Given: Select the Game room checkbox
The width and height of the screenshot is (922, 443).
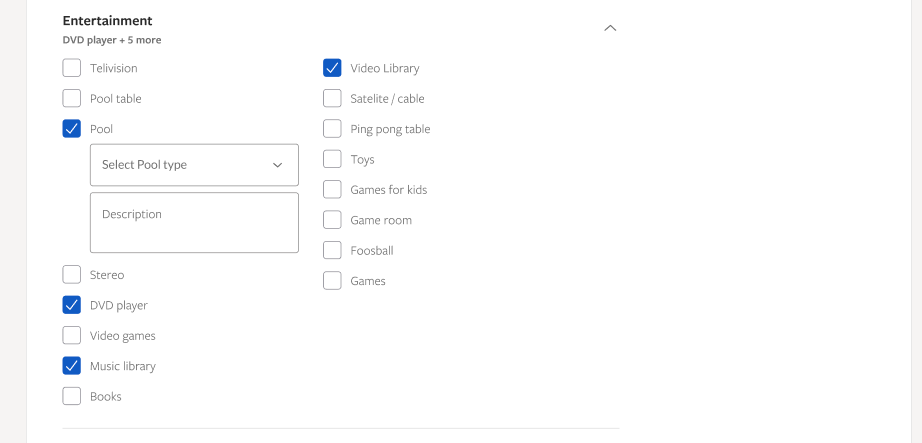Looking at the screenshot, I should pyautogui.click(x=332, y=220).
